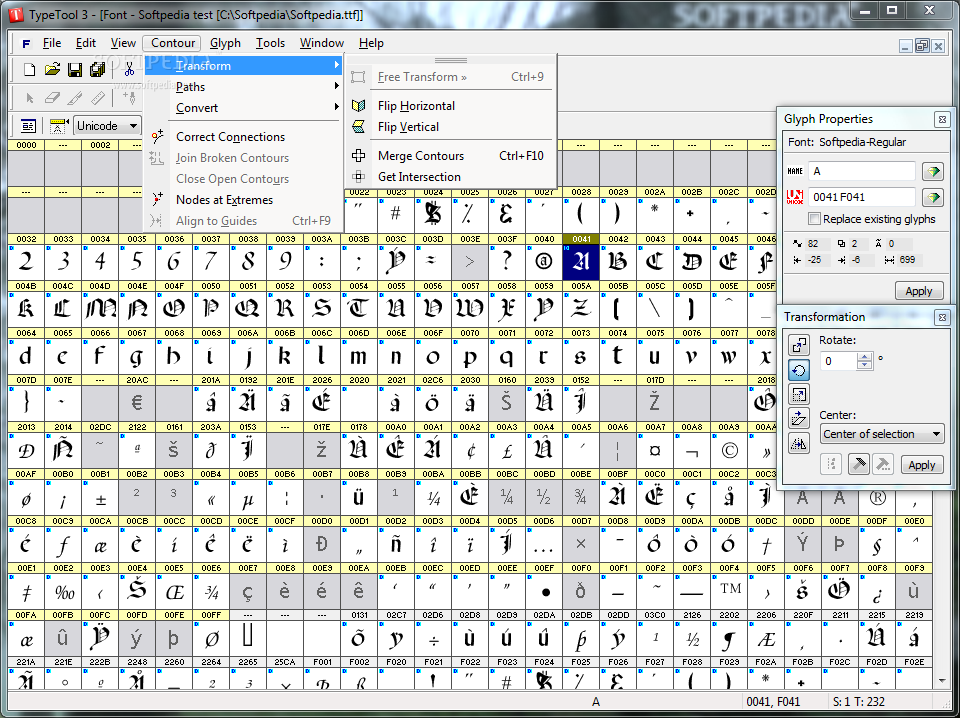
Task: Click the glyph name input field
Action: (x=862, y=172)
